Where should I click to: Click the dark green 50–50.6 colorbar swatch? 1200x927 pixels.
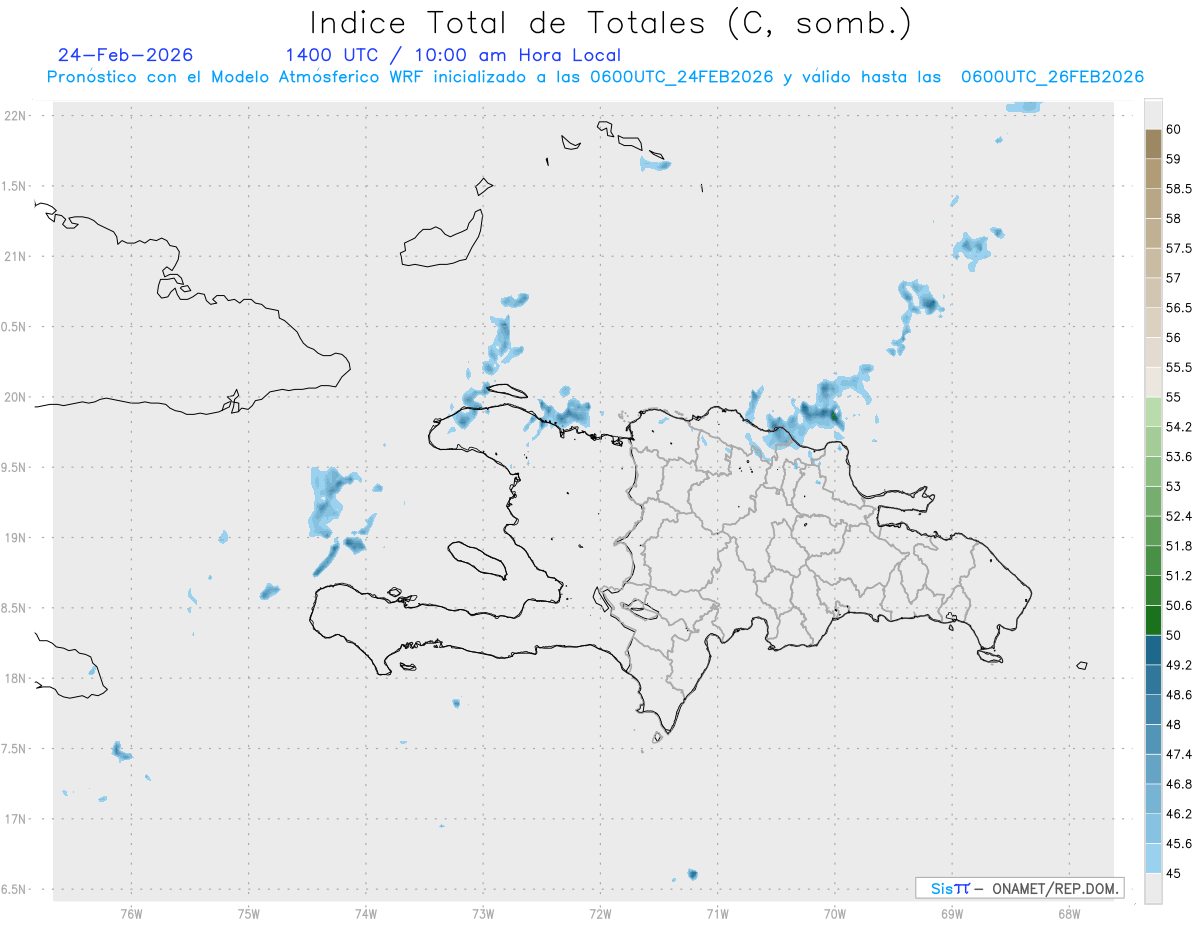(1153, 620)
